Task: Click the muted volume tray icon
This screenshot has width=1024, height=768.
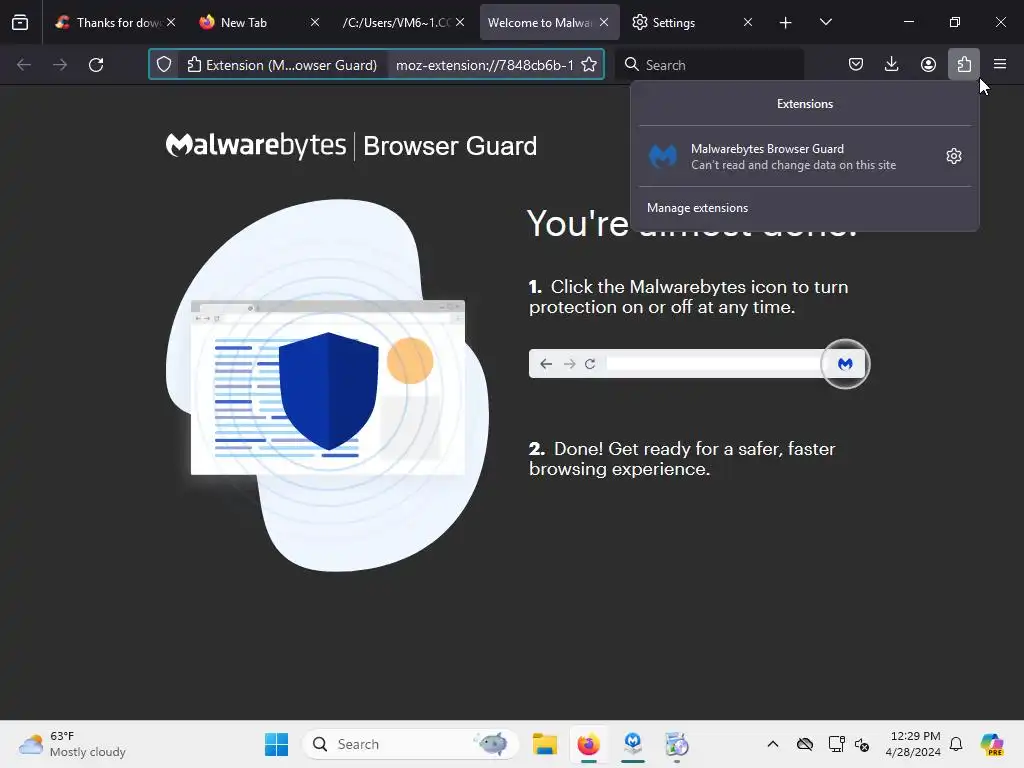Action: (x=862, y=744)
